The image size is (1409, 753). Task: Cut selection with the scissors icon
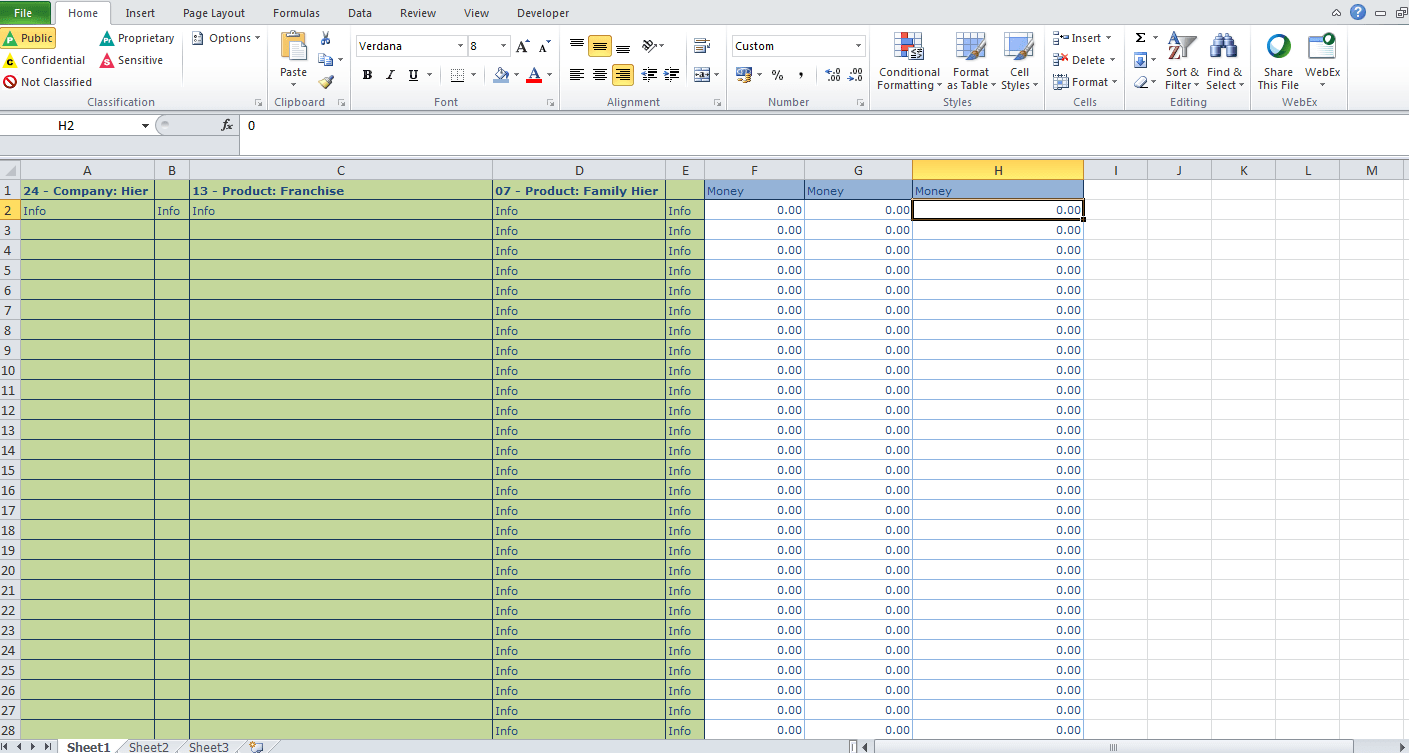325,38
